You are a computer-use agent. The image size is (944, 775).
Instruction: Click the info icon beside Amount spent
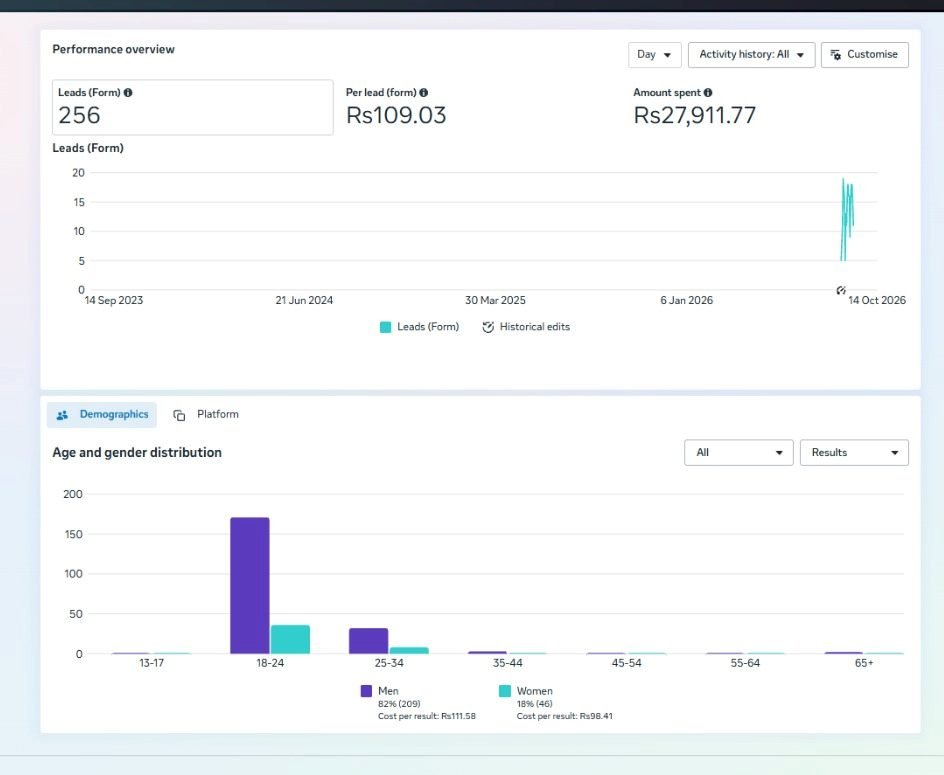(x=708, y=93)
